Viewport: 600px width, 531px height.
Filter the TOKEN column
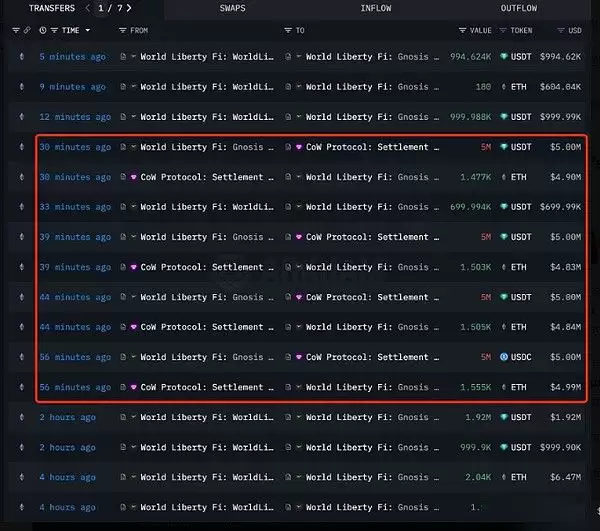point(503,30)
